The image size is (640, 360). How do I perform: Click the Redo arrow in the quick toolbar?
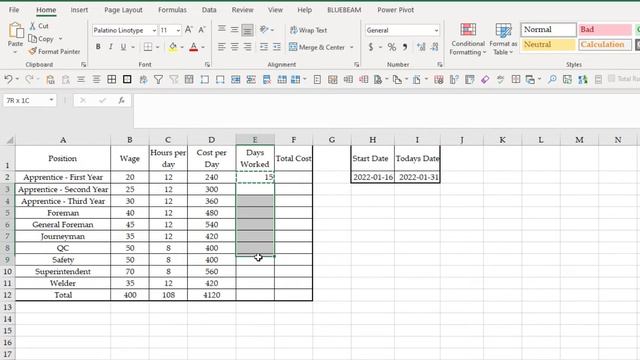[x=29, y=79]
